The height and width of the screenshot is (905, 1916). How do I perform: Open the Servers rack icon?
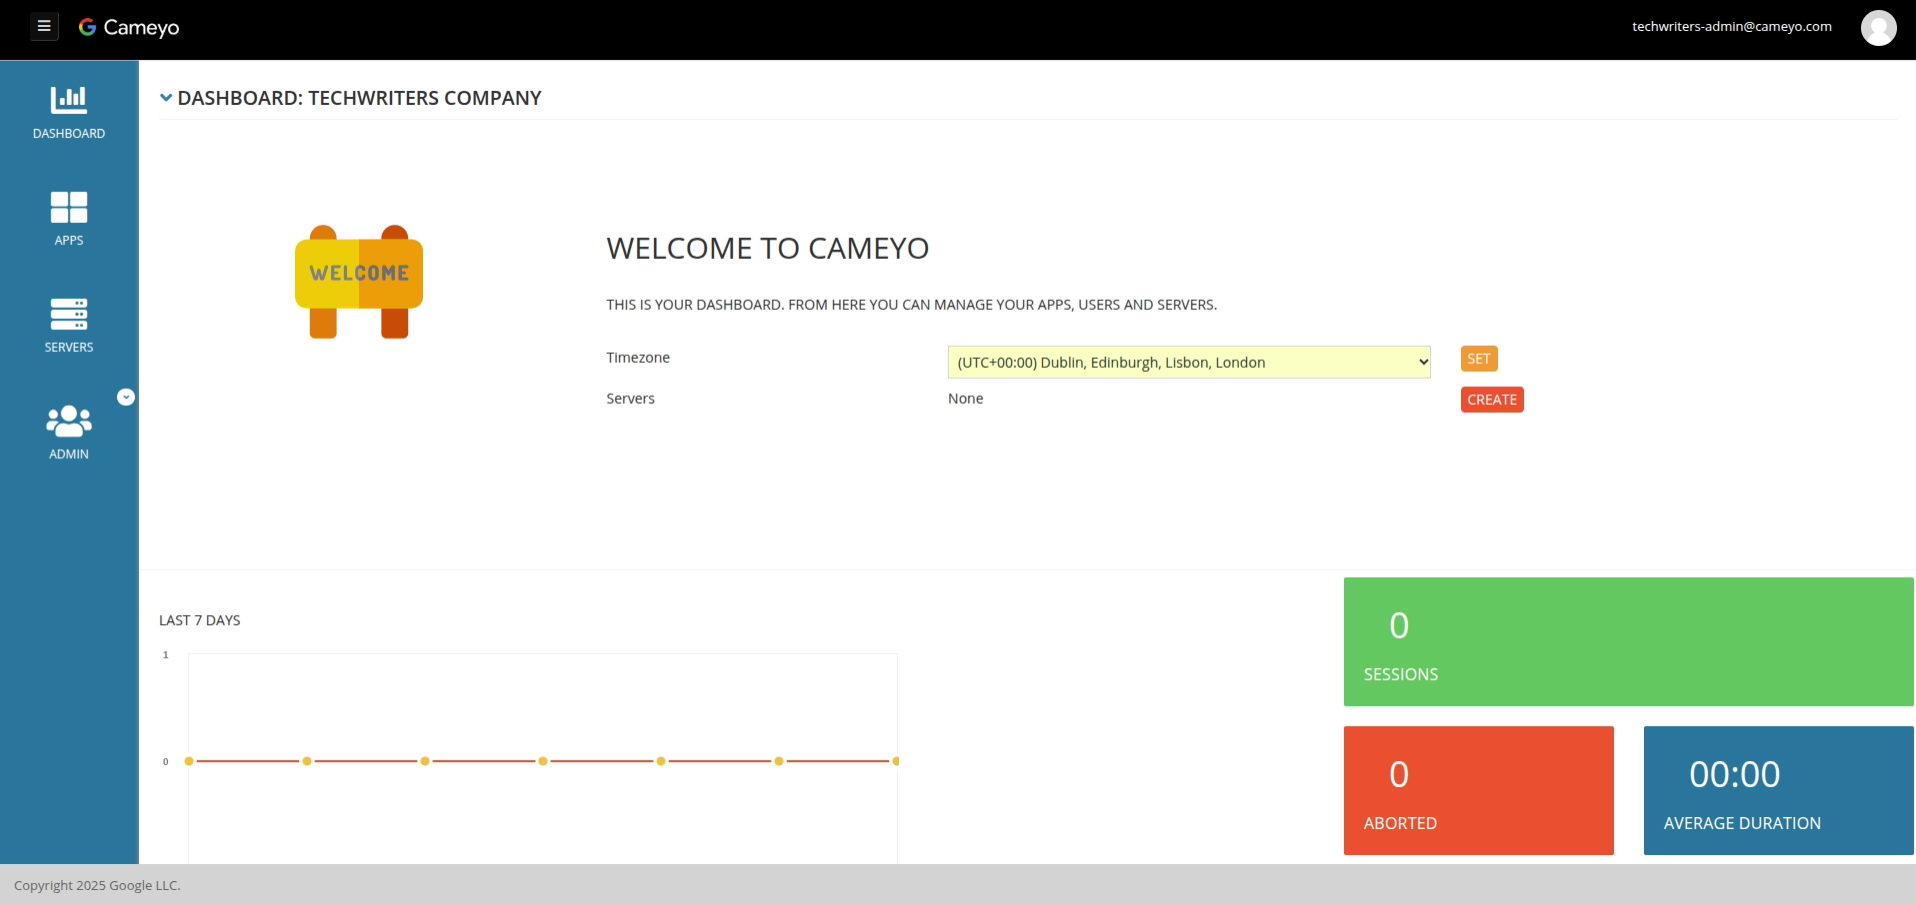tap(69, 314)
